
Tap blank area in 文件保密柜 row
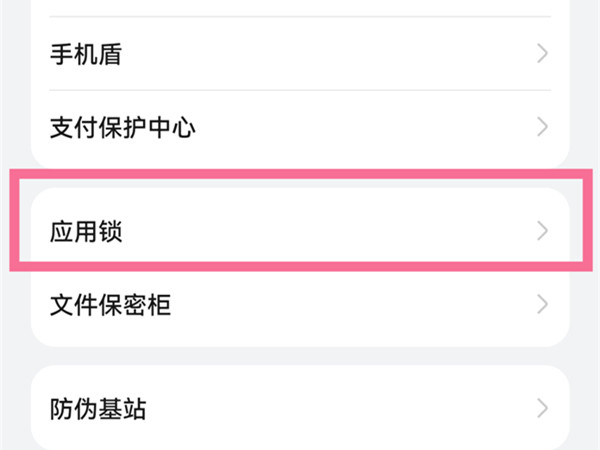(x=350, y=304)
